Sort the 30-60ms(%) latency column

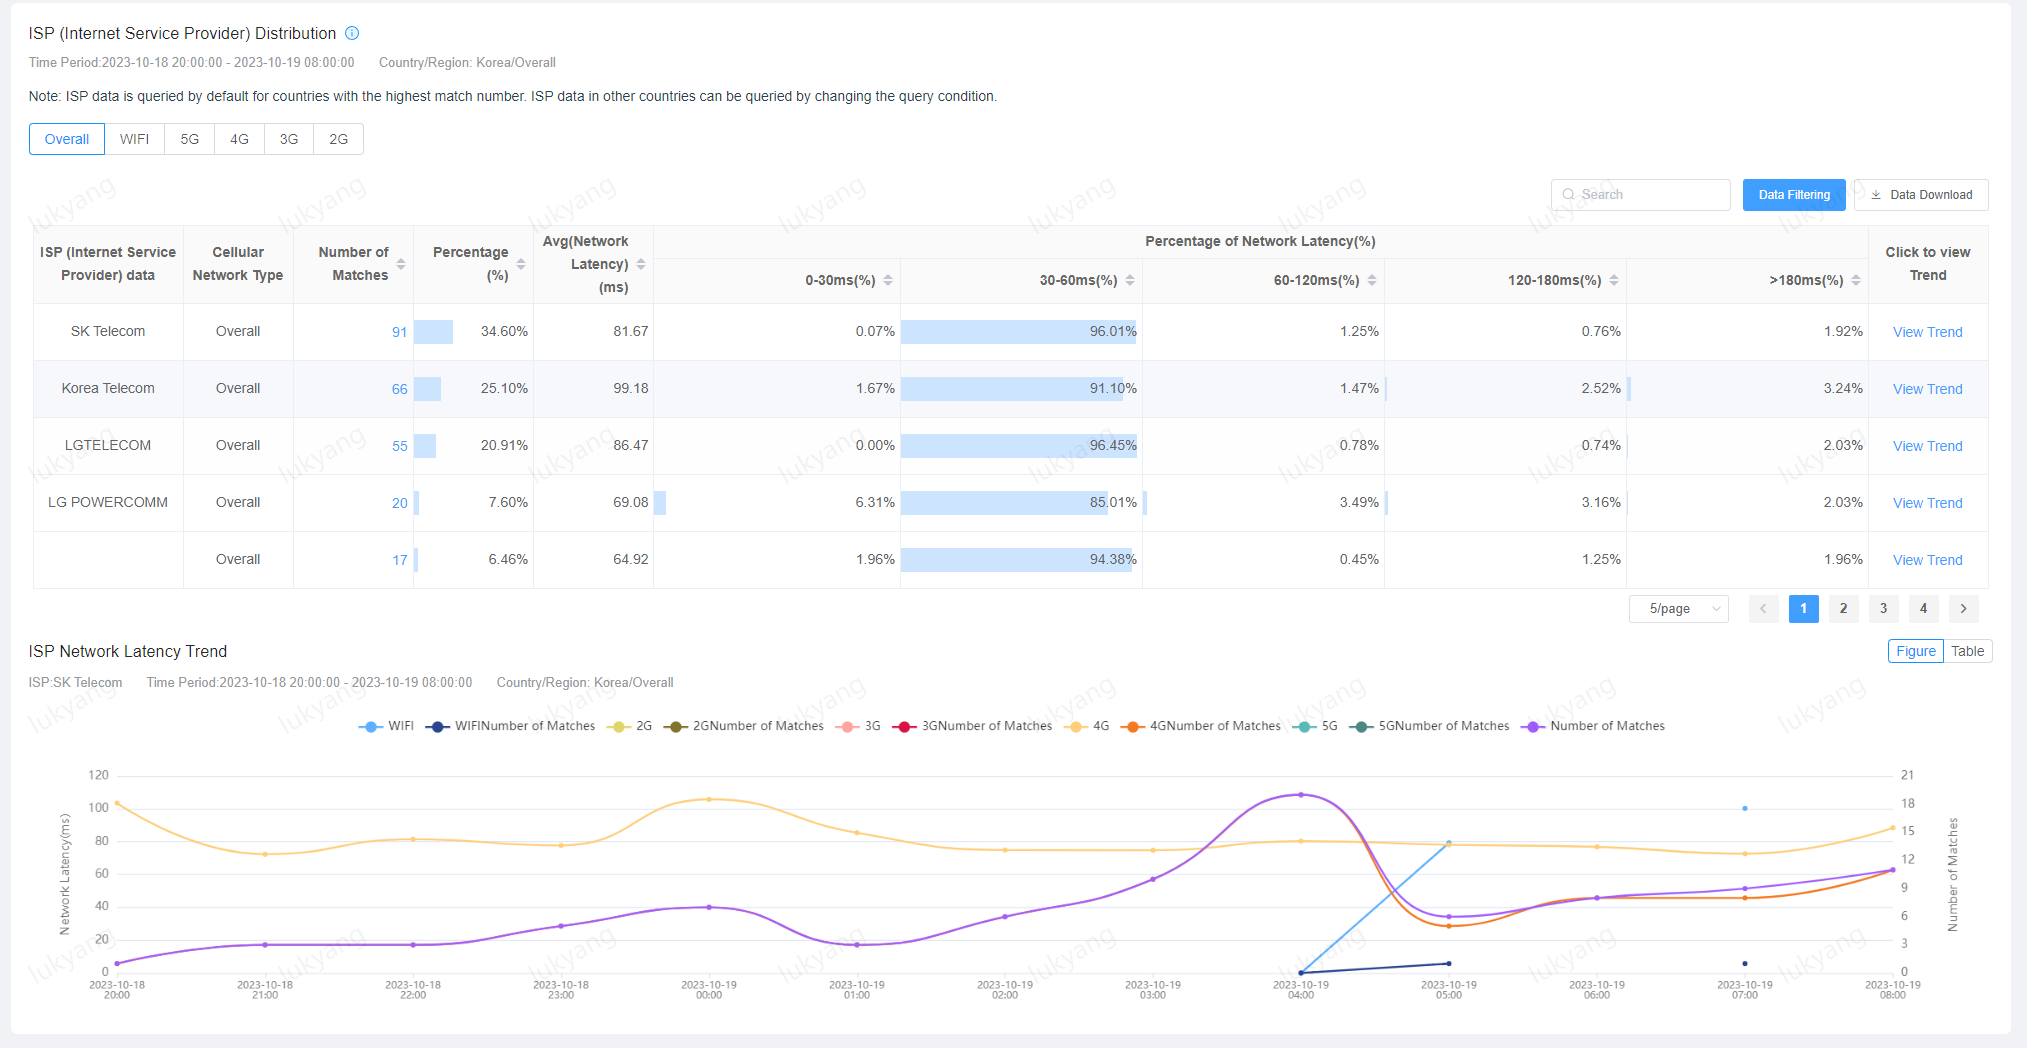(1129, 280)
